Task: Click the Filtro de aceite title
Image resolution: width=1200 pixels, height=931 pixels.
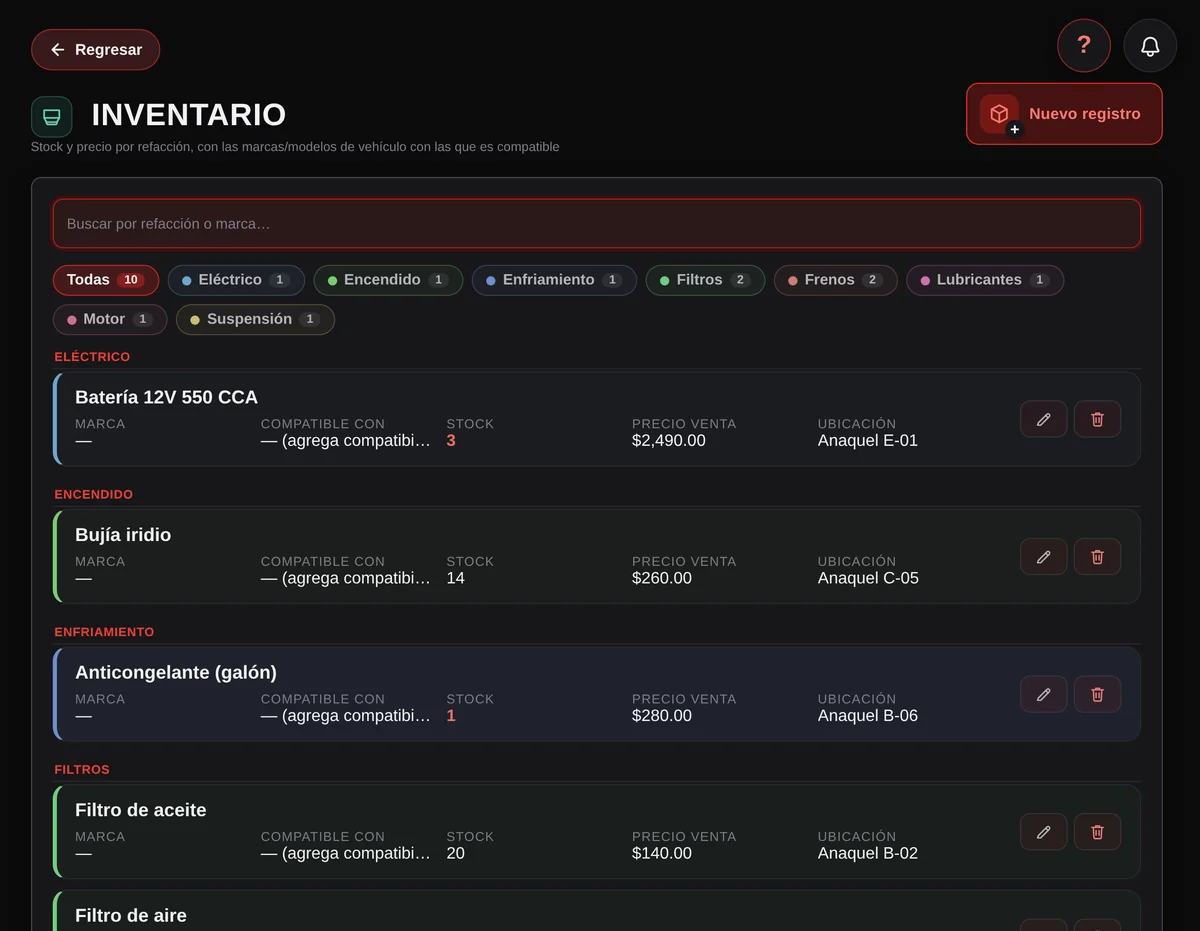Action: tap(141, 810)
